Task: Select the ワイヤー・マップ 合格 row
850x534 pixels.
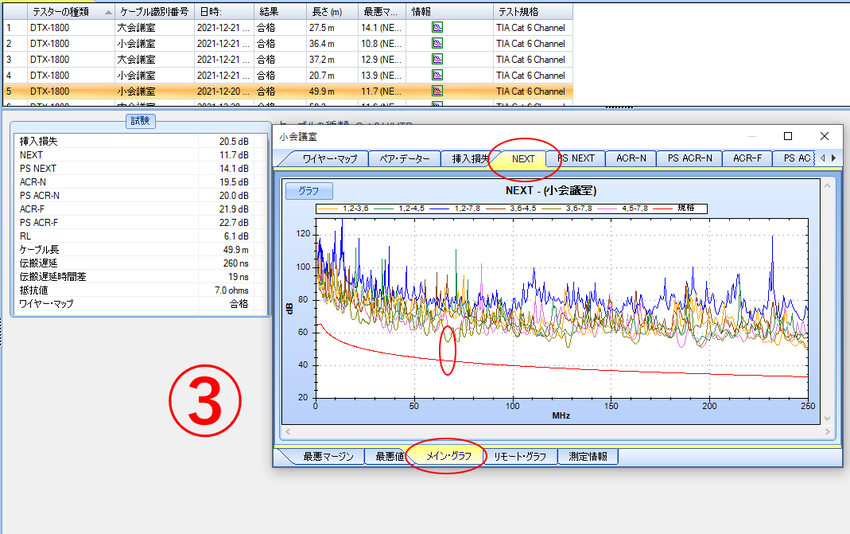Action: [140, 304]
